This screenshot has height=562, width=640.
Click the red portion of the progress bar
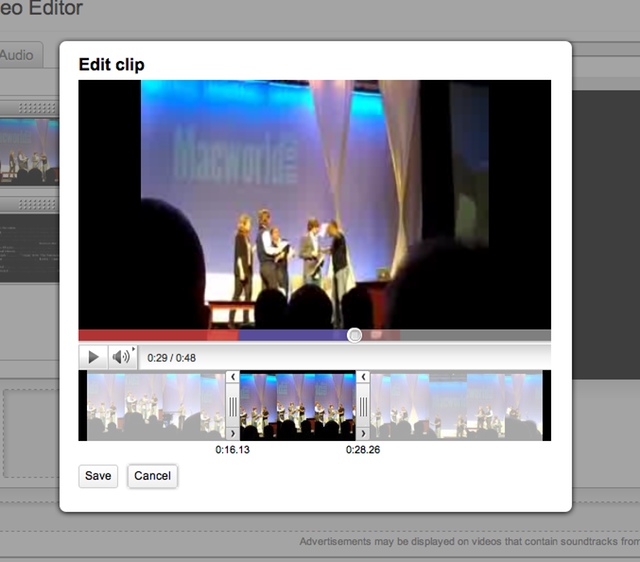coord(158,335)
